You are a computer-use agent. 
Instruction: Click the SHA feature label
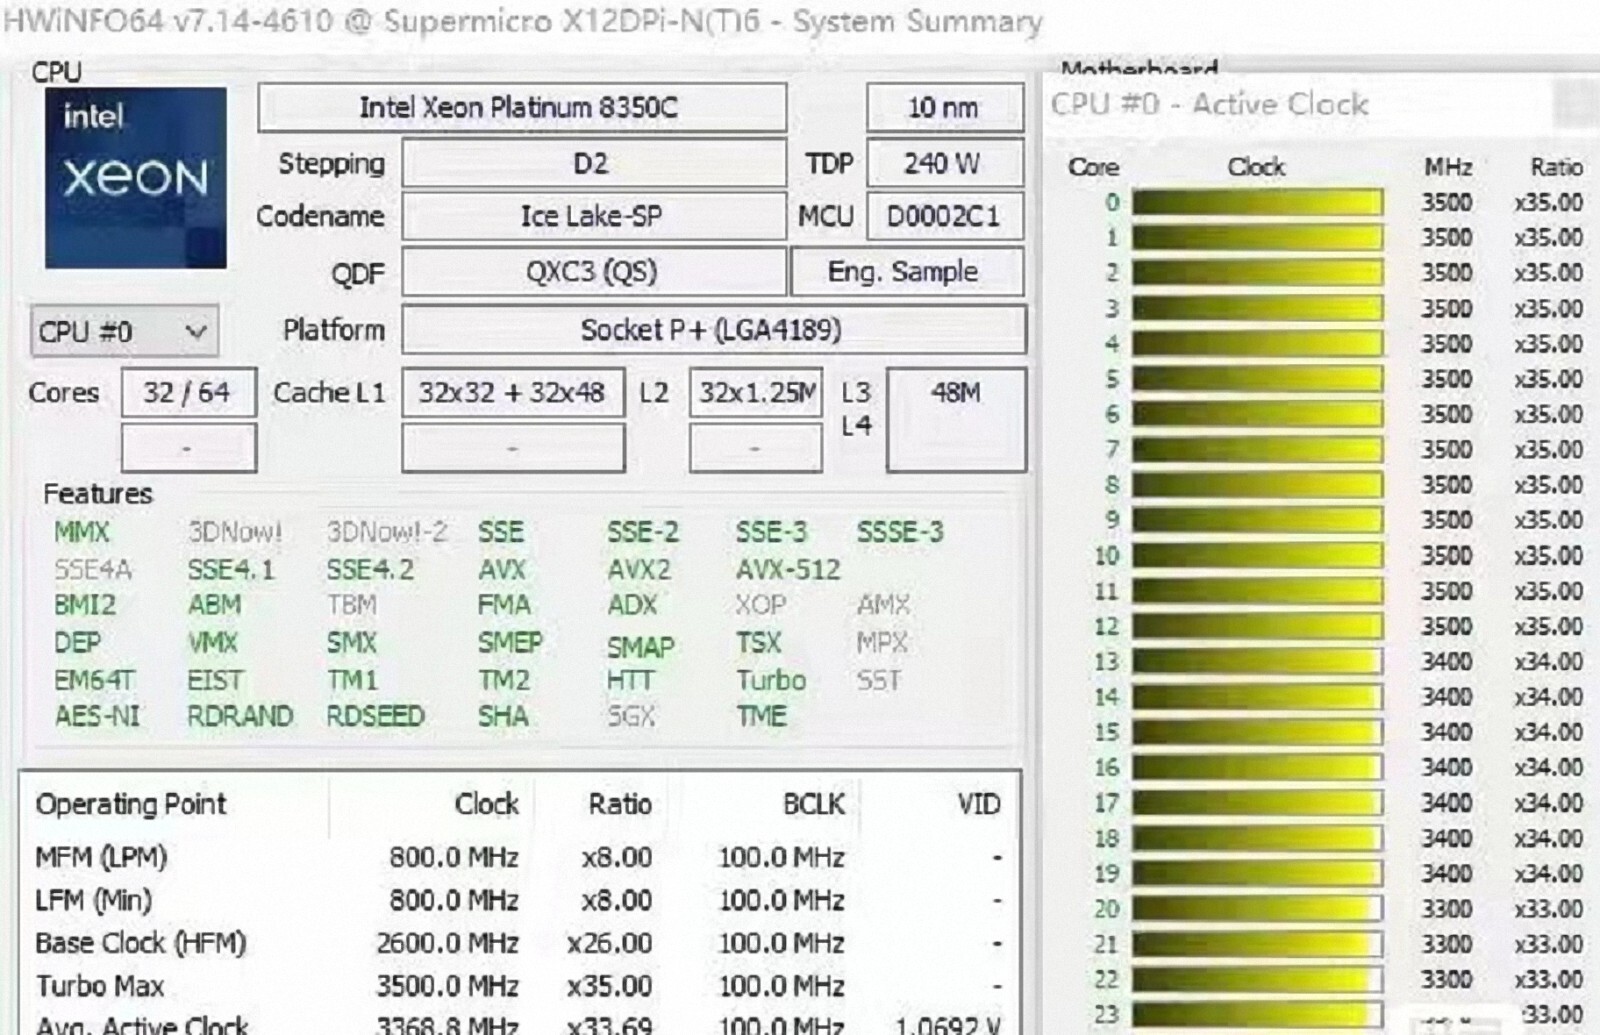click(503, 716)
